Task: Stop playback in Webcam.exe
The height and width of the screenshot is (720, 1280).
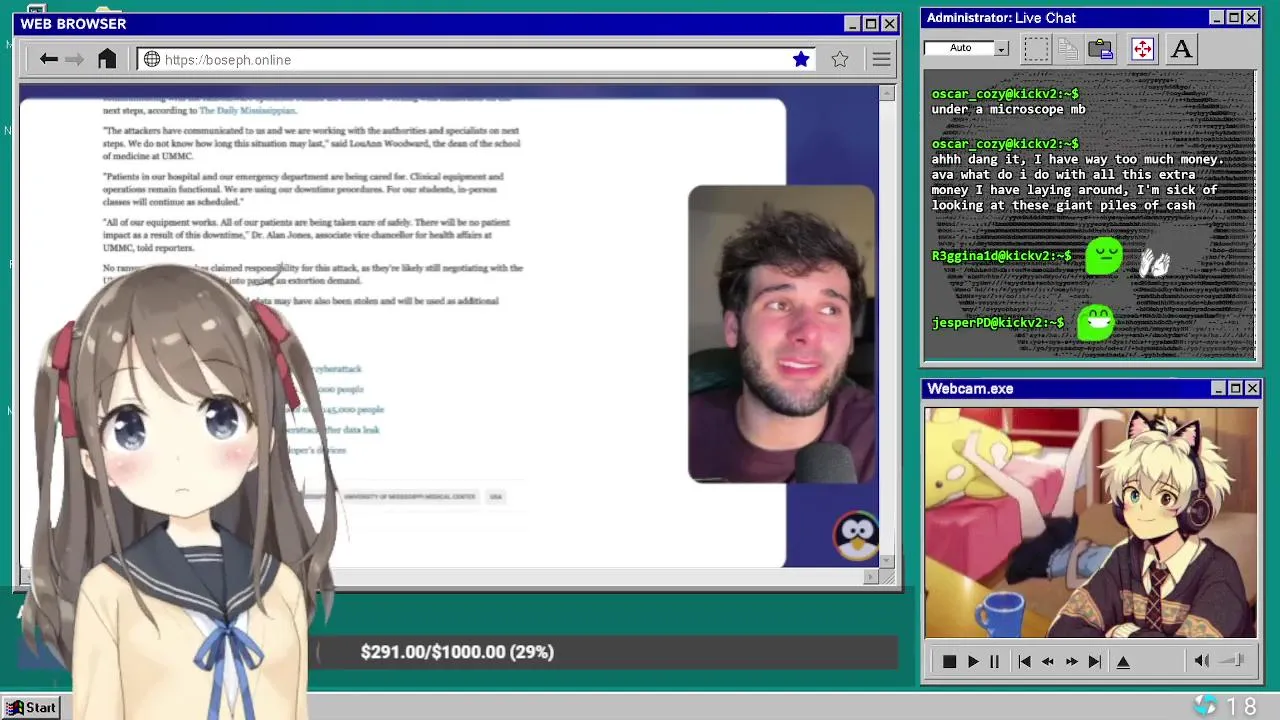Action: pyautogui.click(x=949, y=662)
